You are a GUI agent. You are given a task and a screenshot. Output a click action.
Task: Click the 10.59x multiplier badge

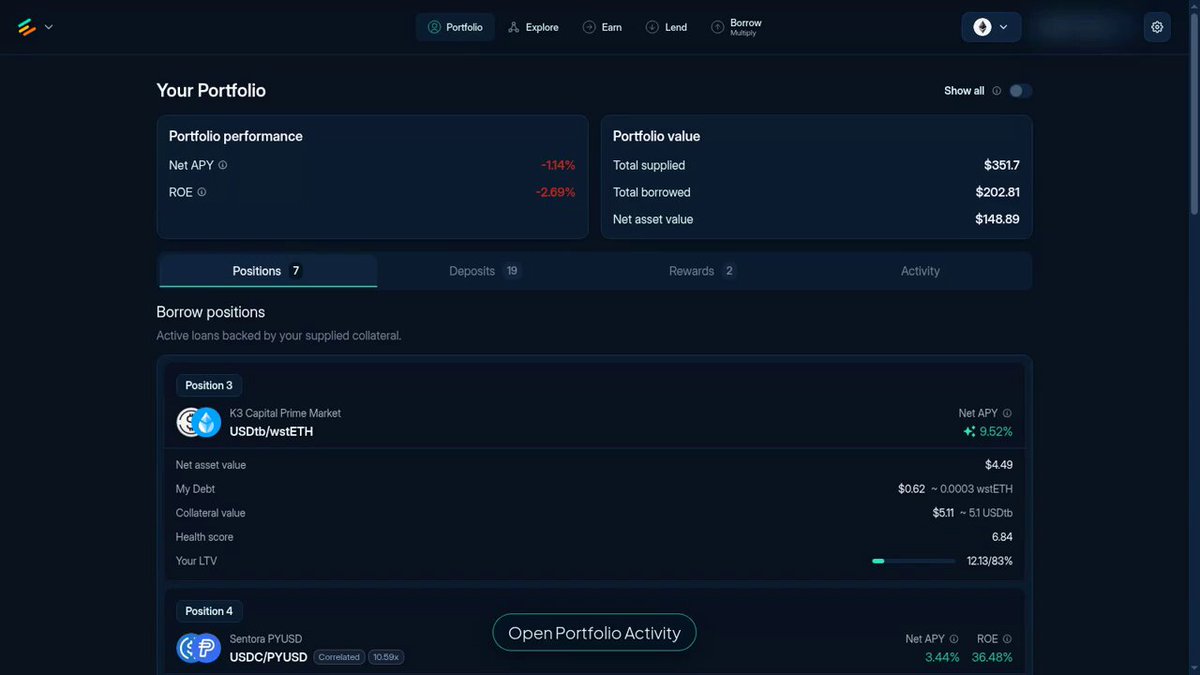click(386, 657)
